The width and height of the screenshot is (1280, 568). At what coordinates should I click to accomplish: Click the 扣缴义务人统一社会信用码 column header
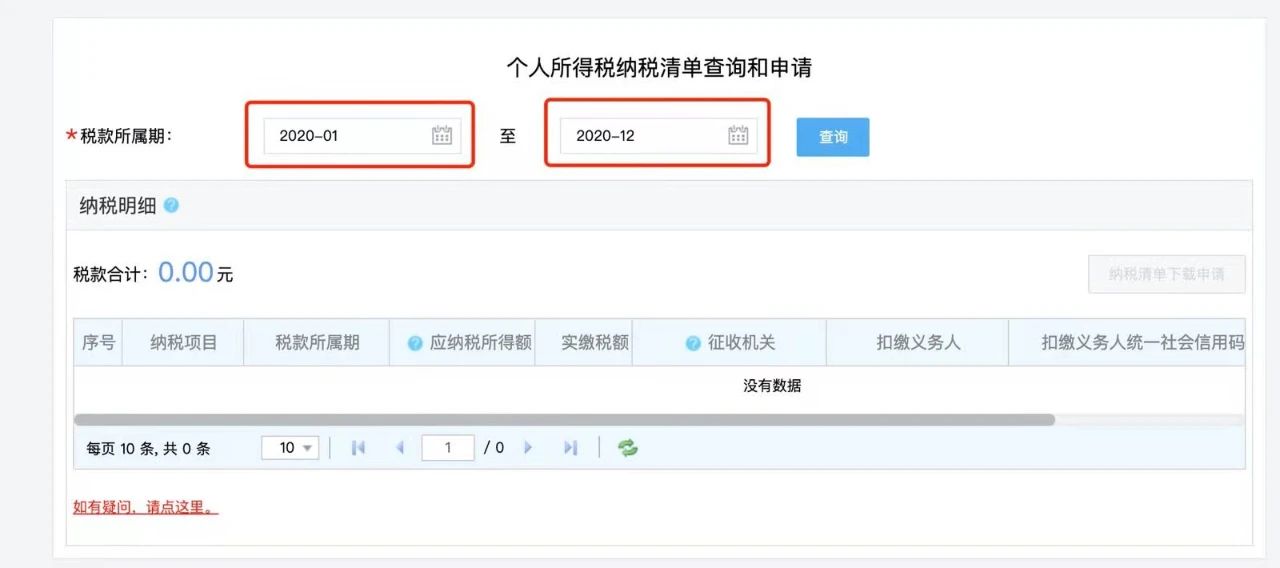point(1128,342)
